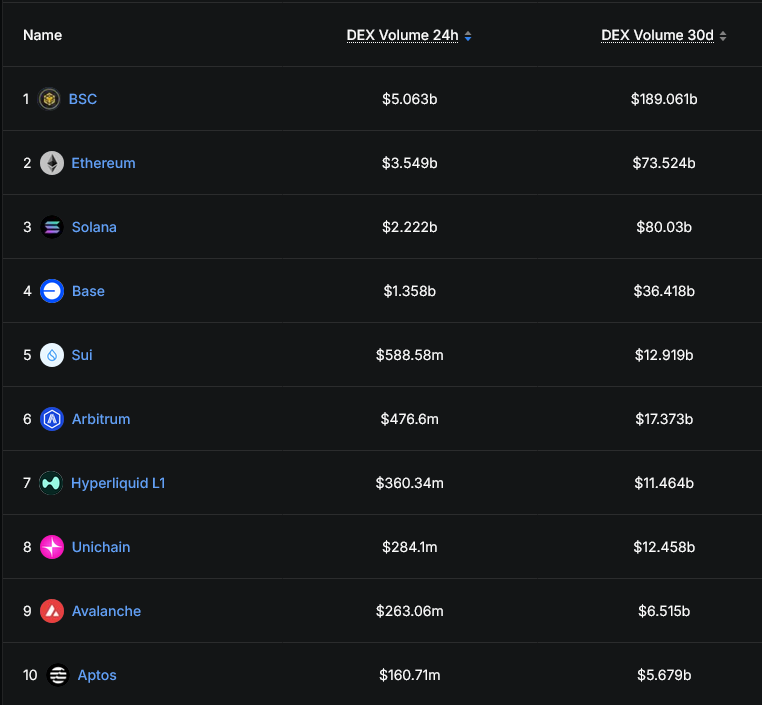Click the BSC chain logo icon
The width and height of the screenshot is (762, 705).
pyautogui.click(x=49, y=99)
